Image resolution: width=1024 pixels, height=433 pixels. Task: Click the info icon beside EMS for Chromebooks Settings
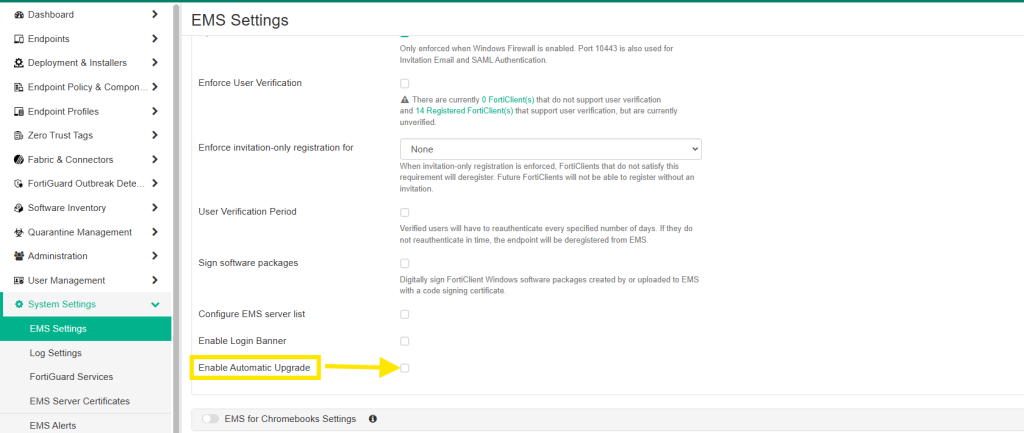coord(373,419)
